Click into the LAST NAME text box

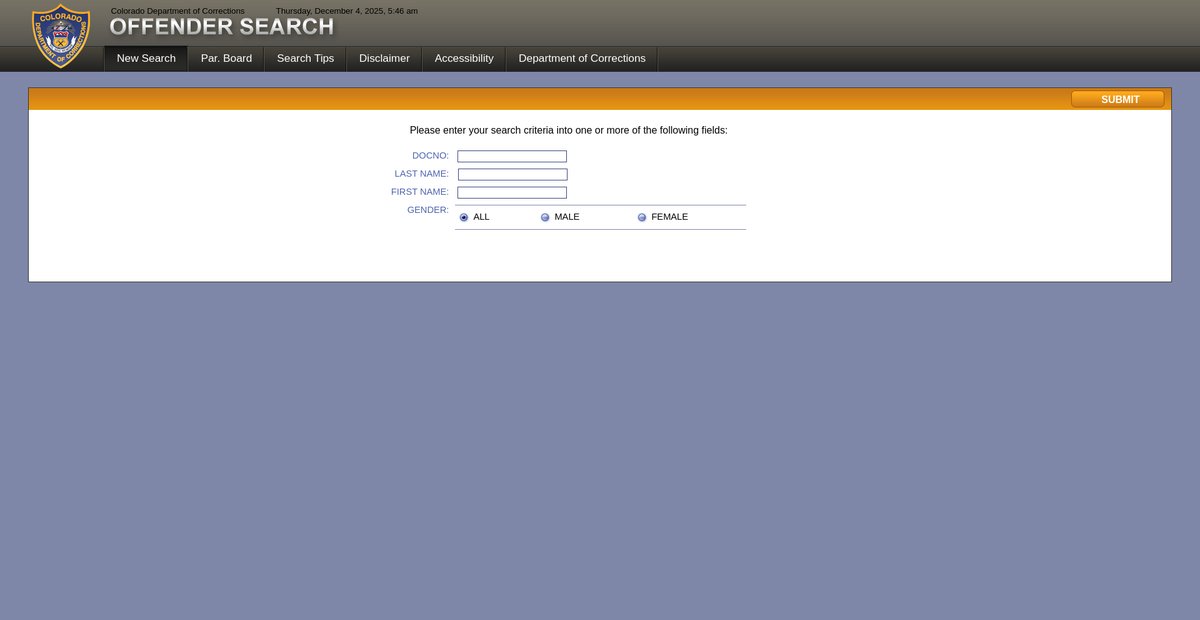click(512, 174)
